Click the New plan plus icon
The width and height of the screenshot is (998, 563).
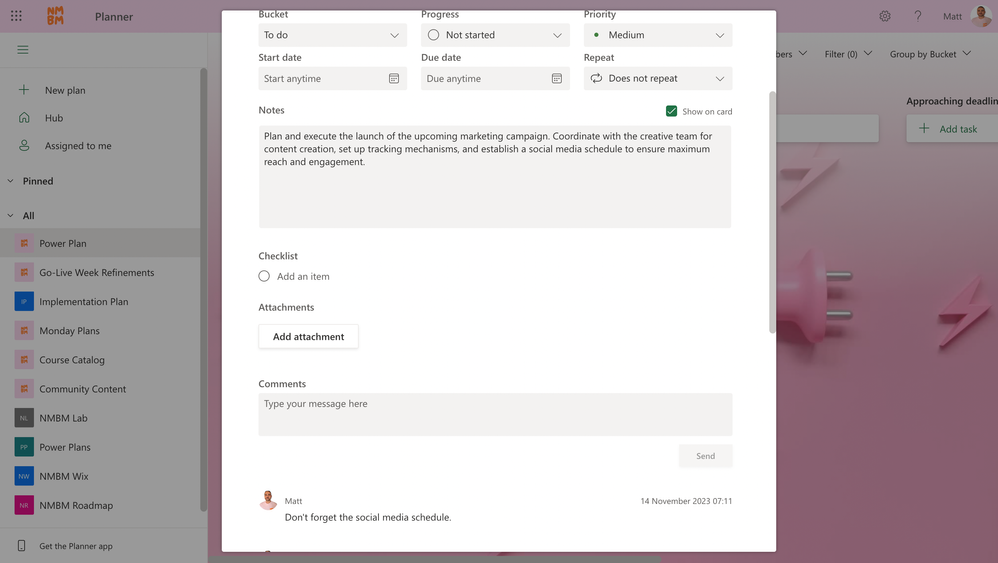click(24, 90)
